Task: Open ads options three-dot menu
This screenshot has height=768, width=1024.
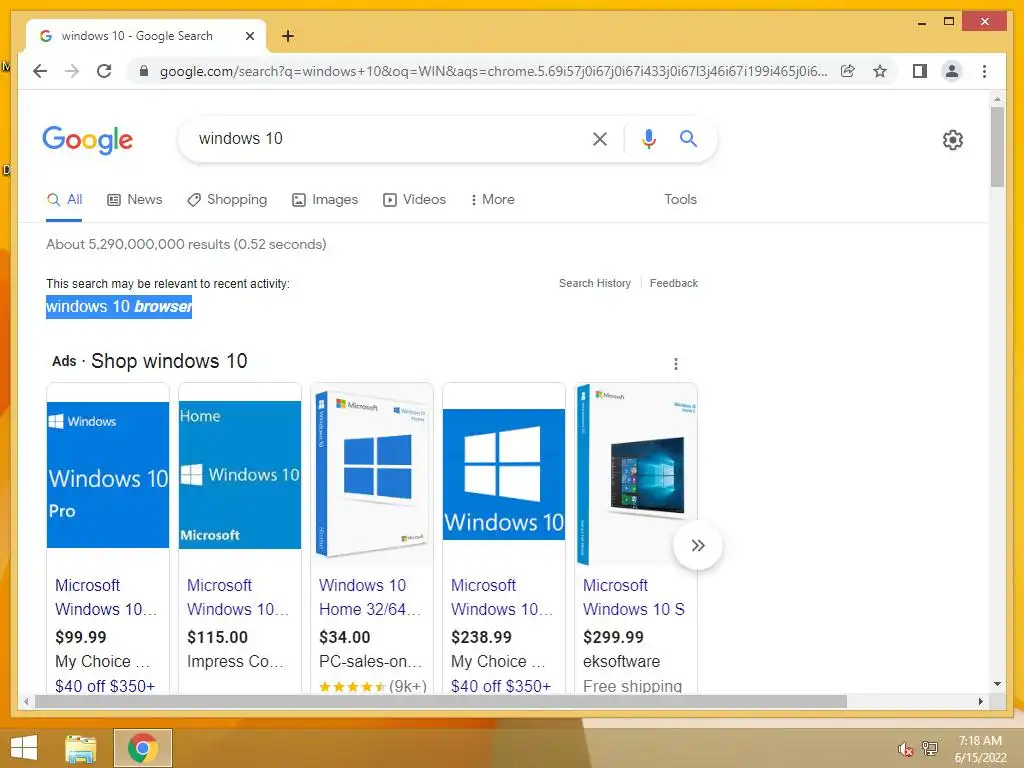Action: point(676,364)
